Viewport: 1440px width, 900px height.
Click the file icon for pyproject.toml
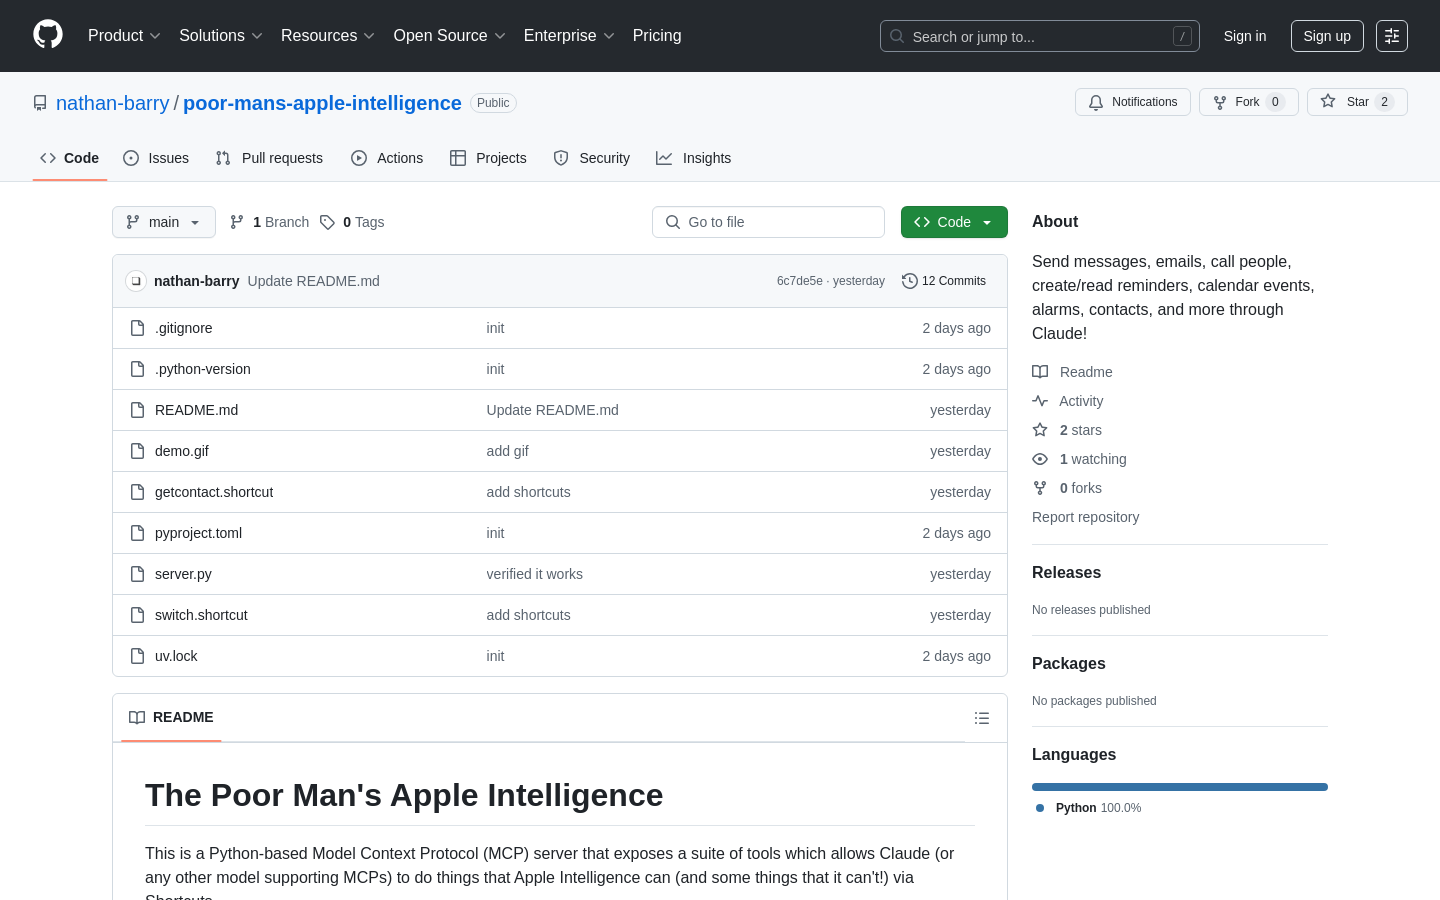point(138,533)
